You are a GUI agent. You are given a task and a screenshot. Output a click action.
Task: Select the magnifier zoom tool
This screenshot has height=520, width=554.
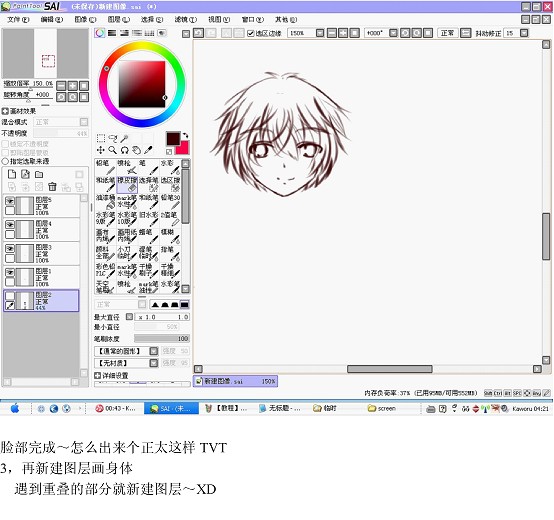[113, 150]
